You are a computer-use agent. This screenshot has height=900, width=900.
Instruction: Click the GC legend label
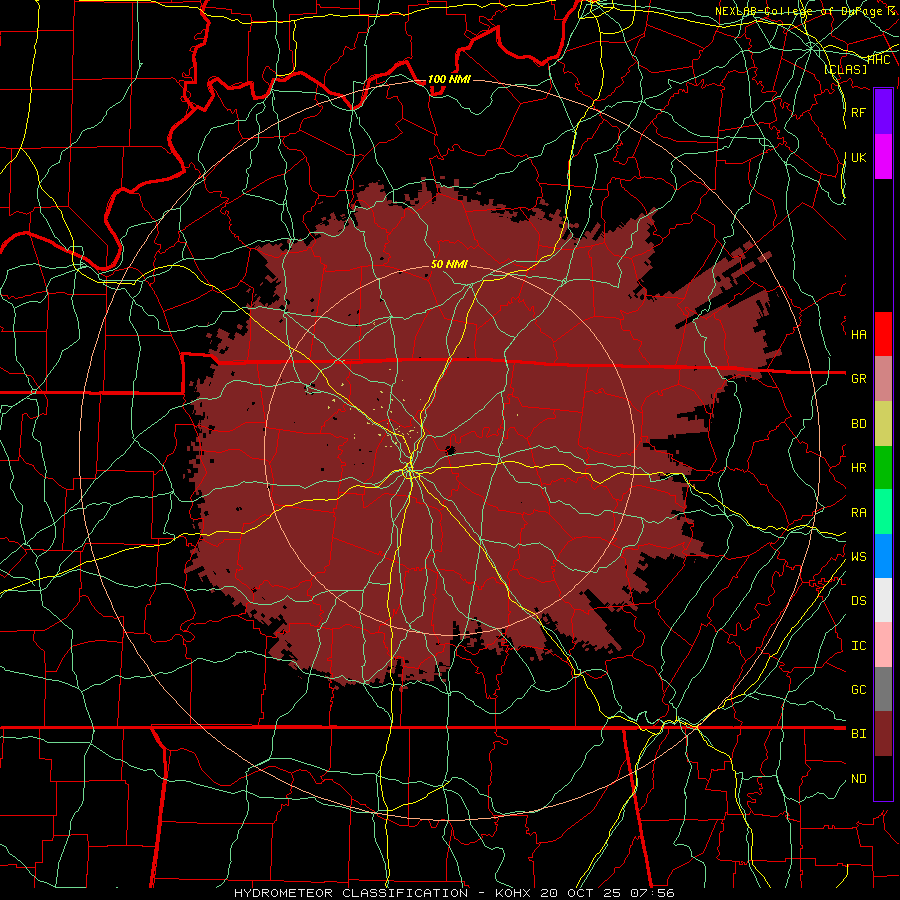pyautogui.click(x=858, y=690)
